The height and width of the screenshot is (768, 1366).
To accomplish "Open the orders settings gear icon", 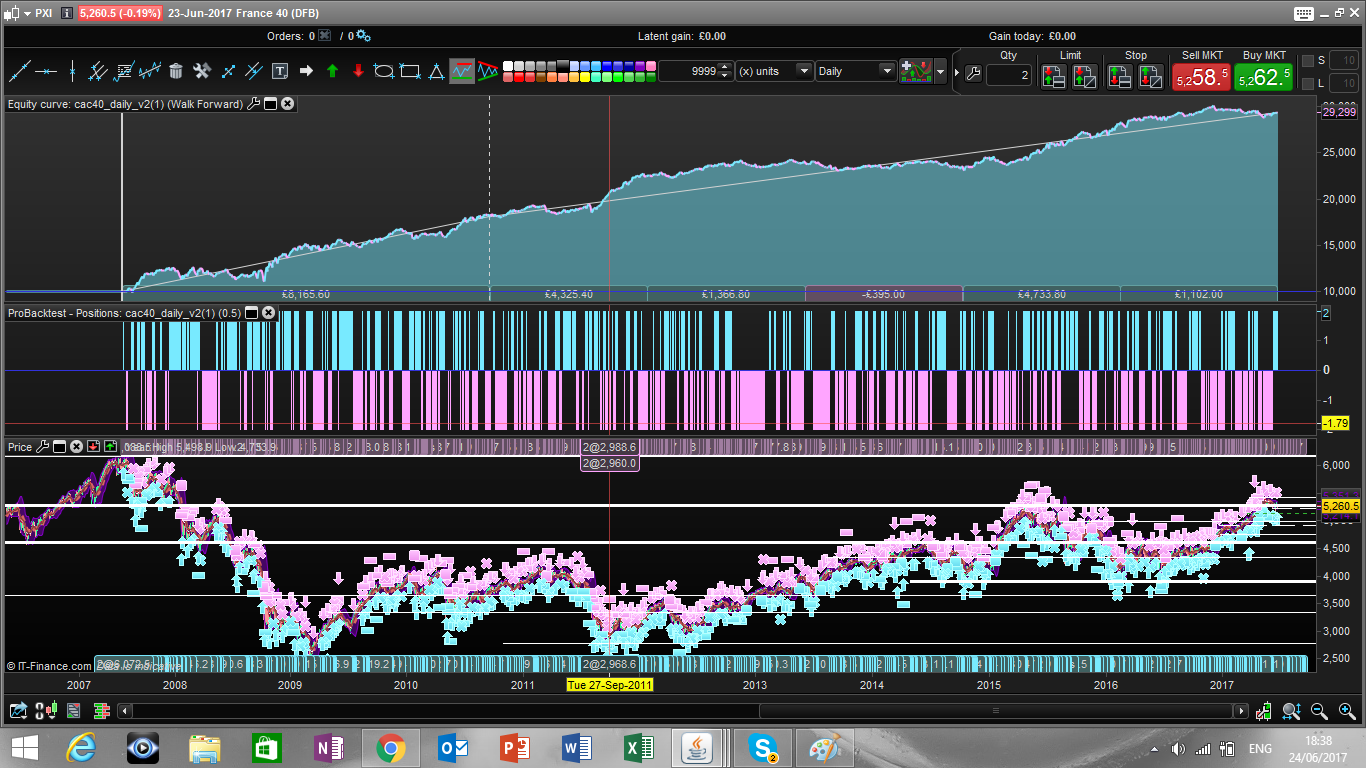I will click(x=363, y=36).
